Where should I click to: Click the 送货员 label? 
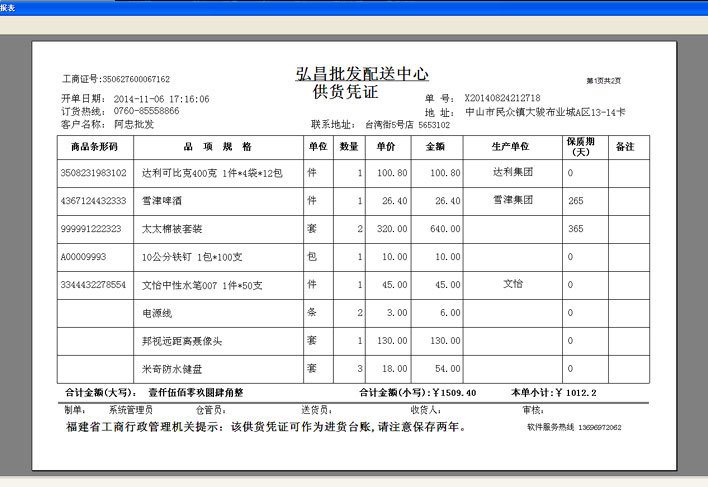point(317,410)
